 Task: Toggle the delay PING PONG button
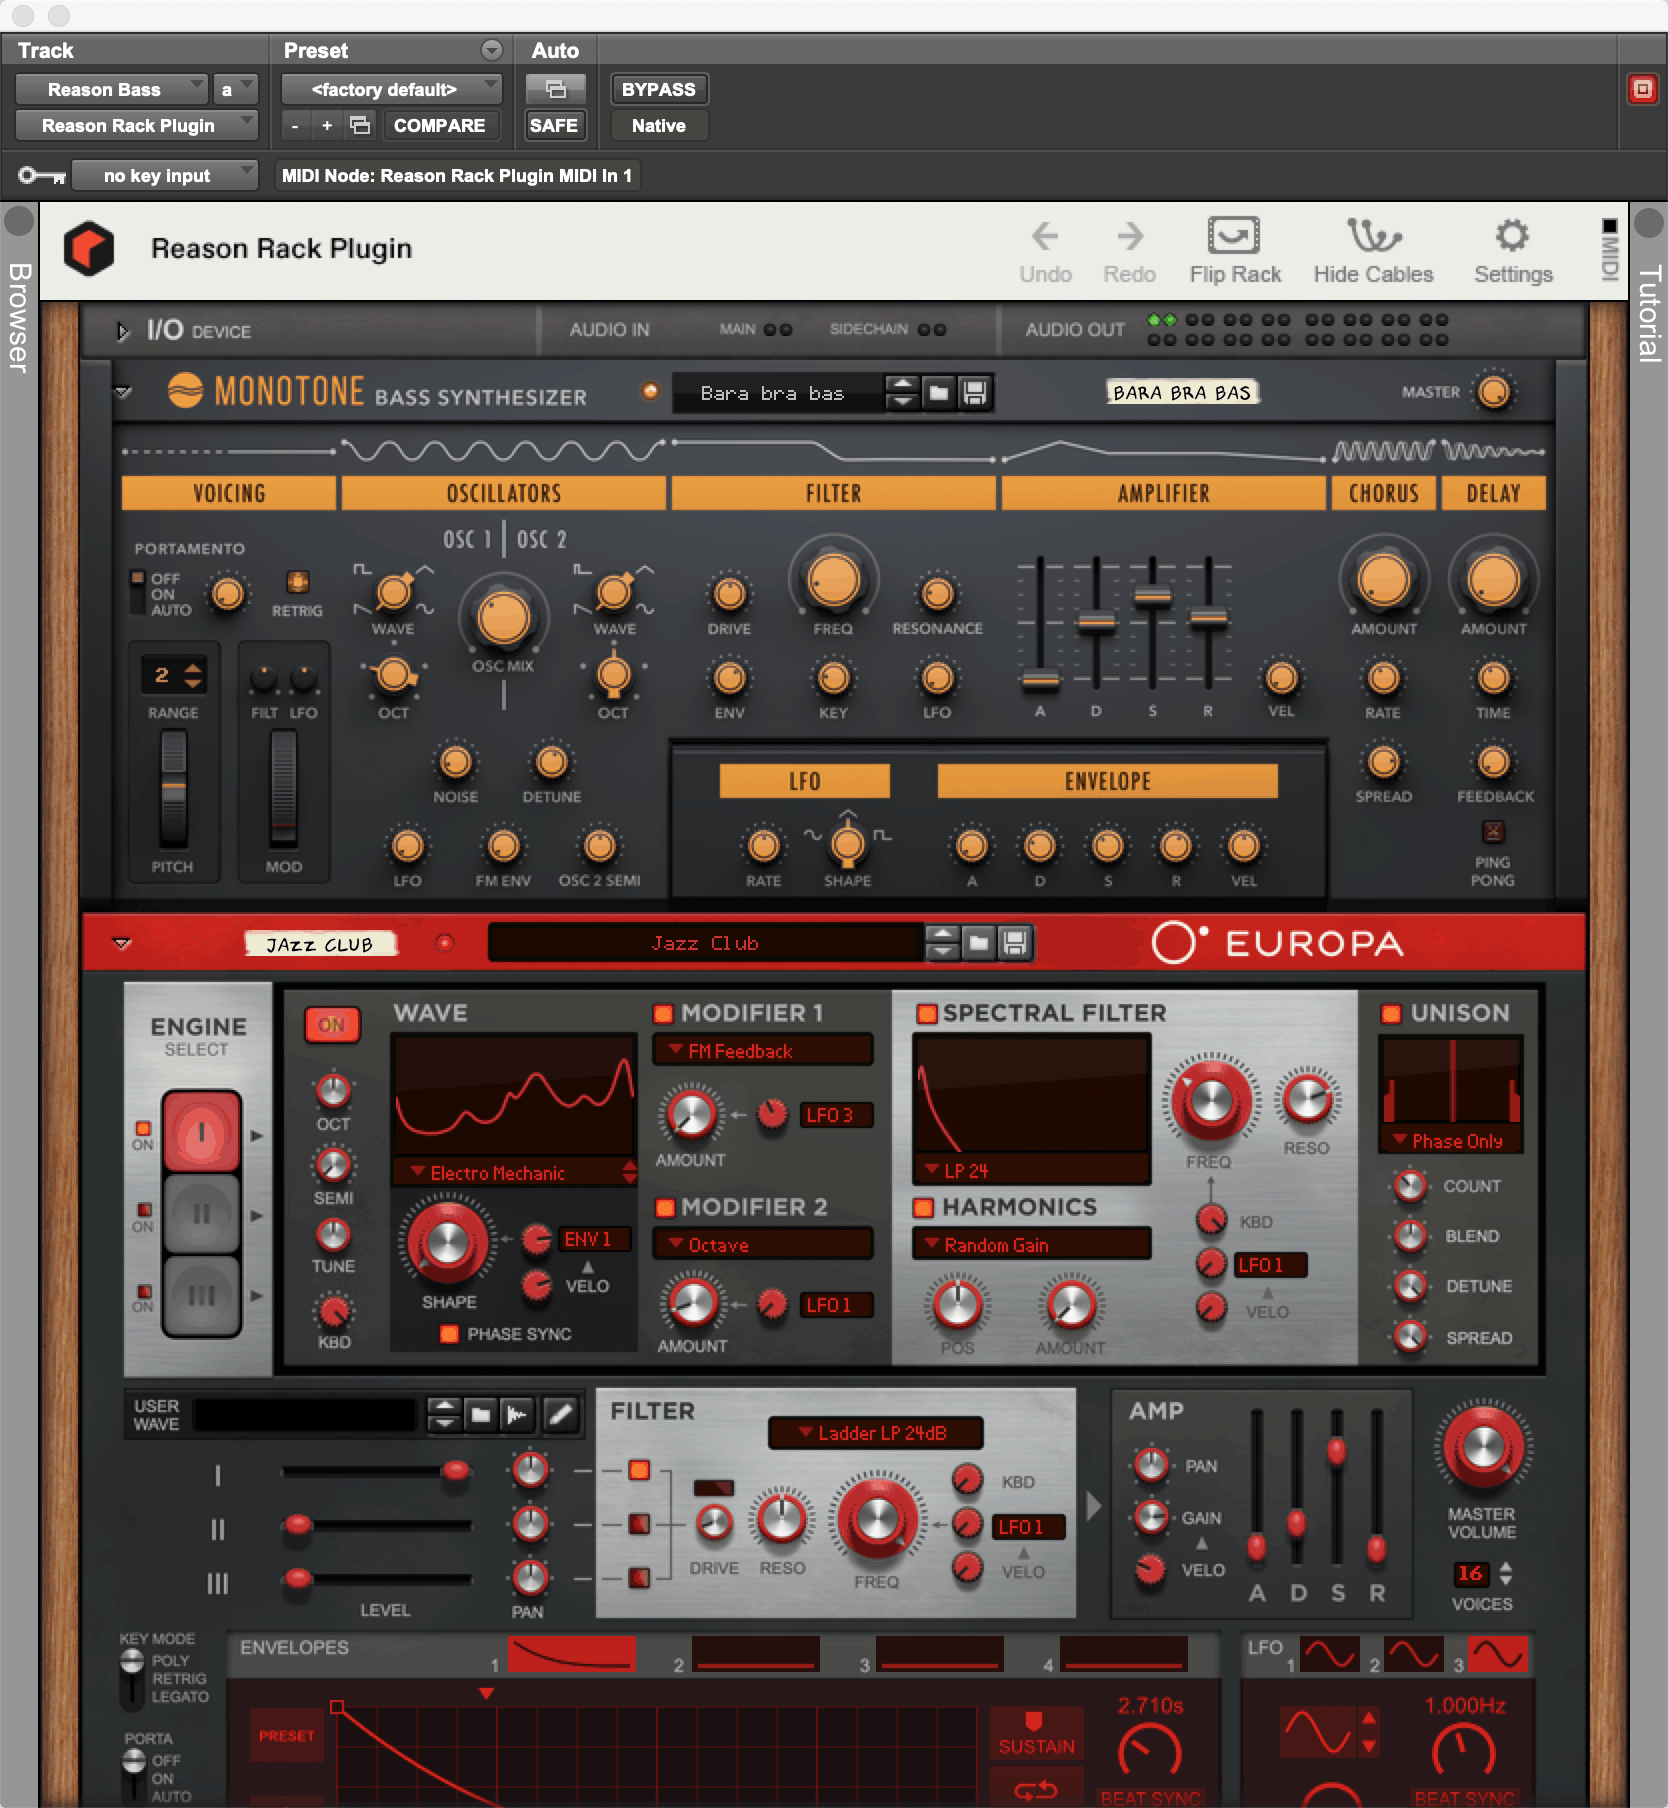(1492, 831)
